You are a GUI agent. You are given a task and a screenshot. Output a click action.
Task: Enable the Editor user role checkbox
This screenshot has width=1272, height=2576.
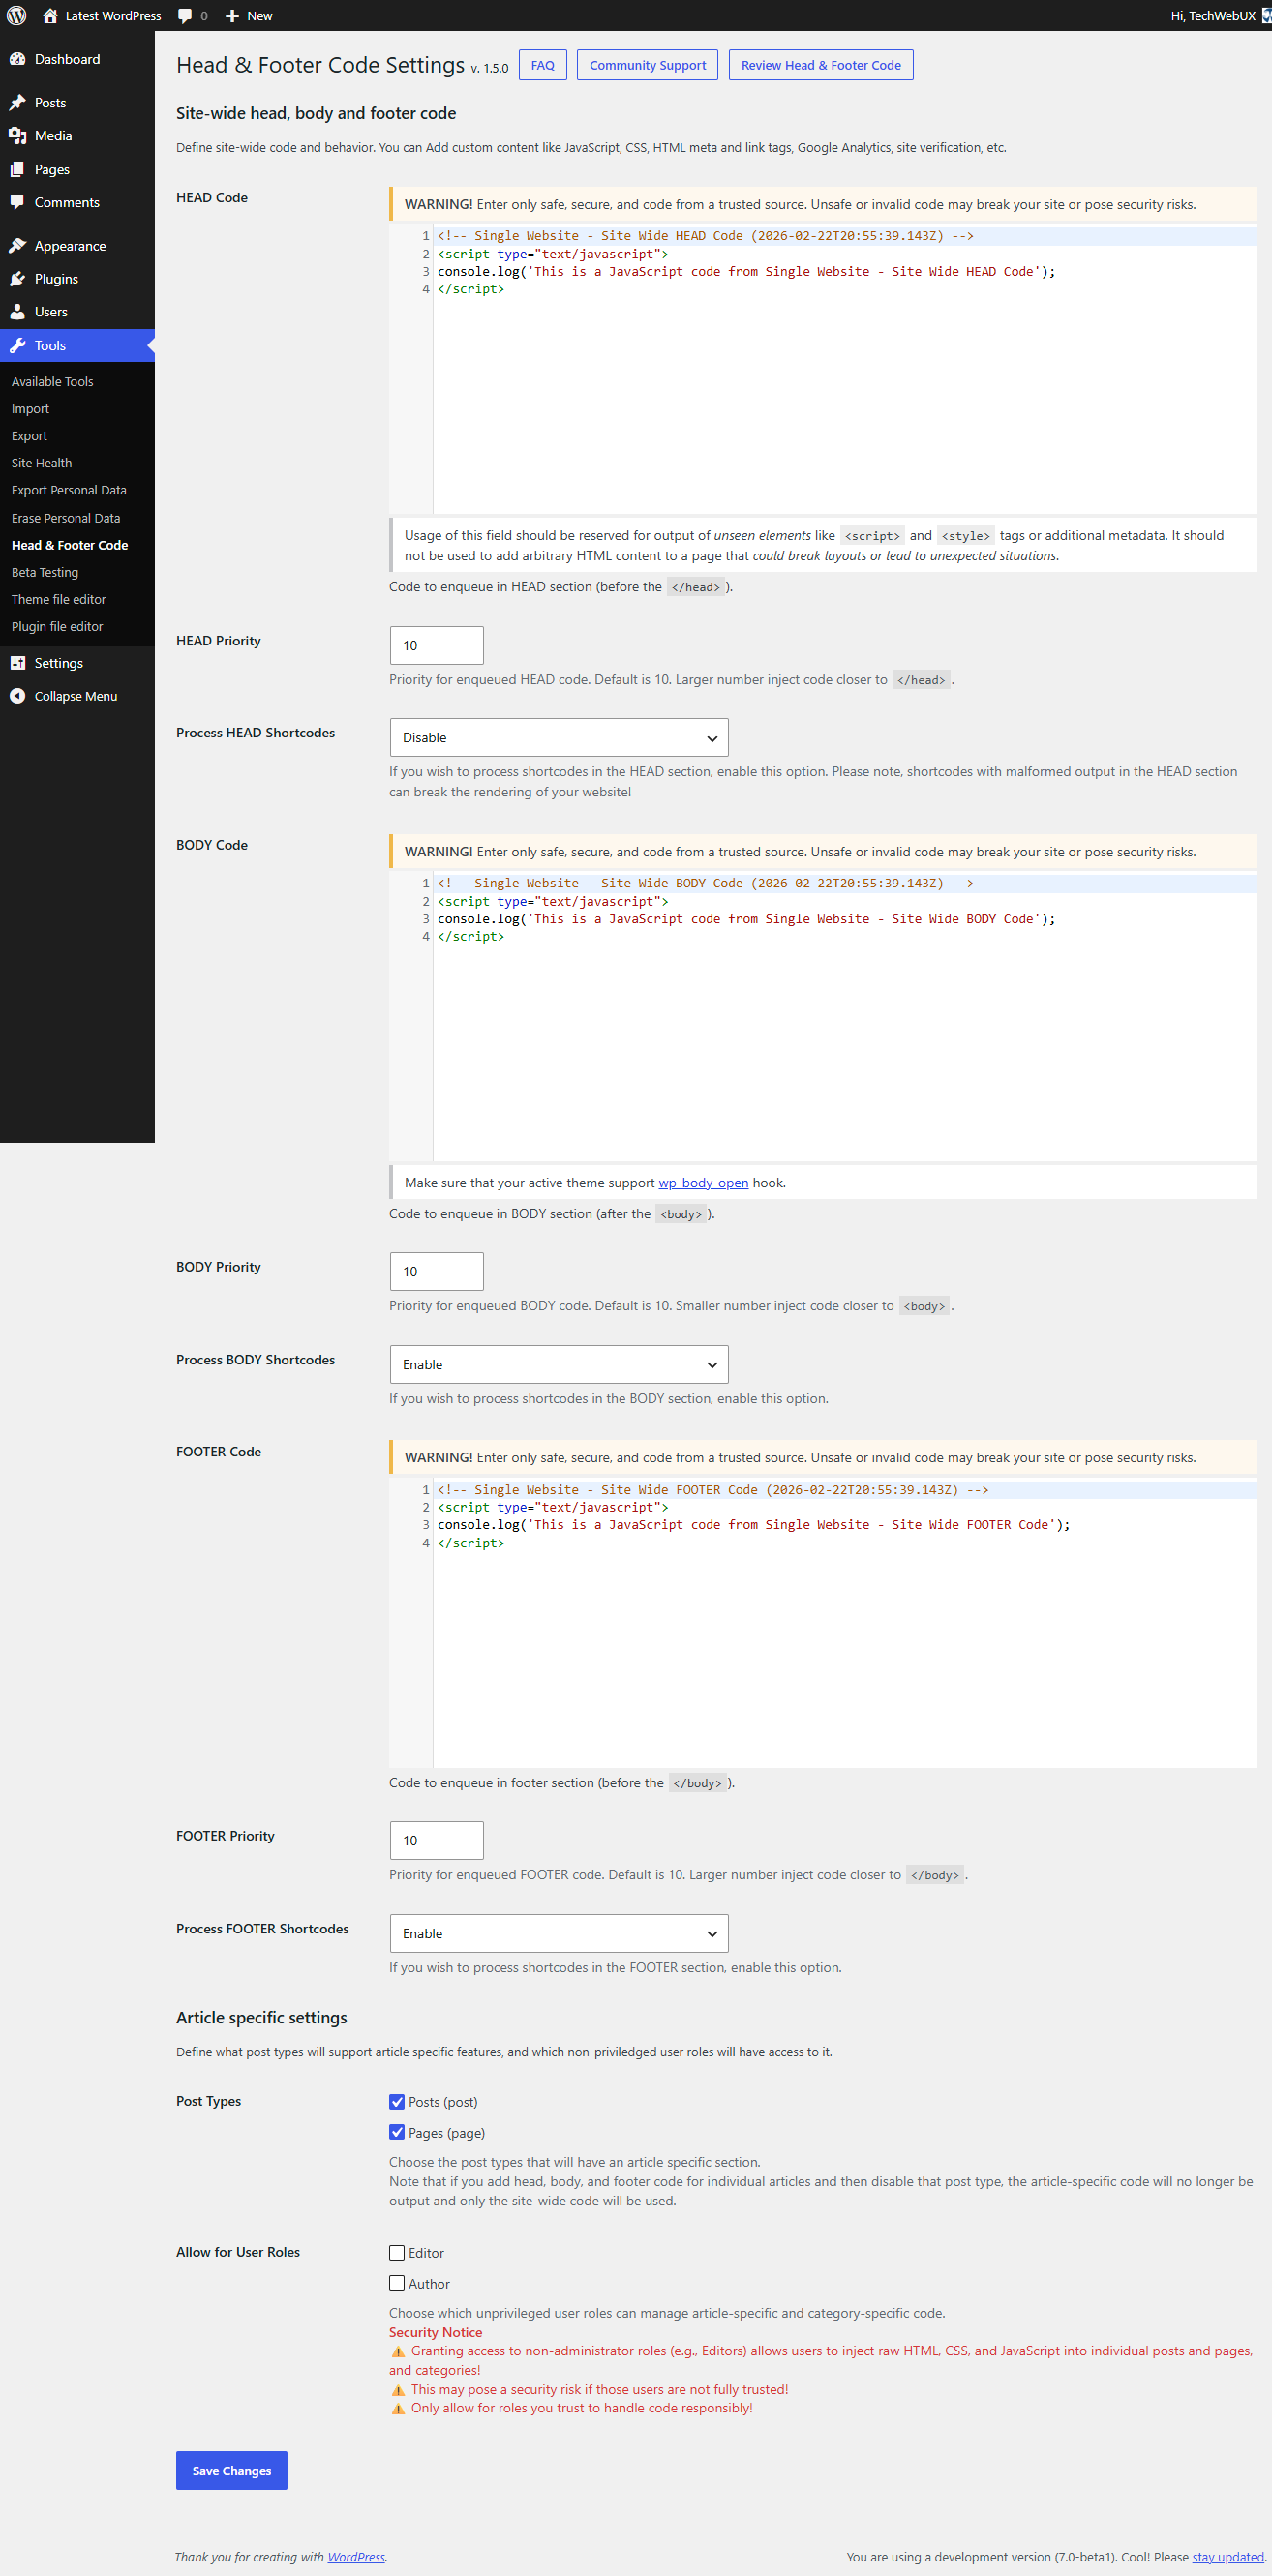coord(397,2252)
